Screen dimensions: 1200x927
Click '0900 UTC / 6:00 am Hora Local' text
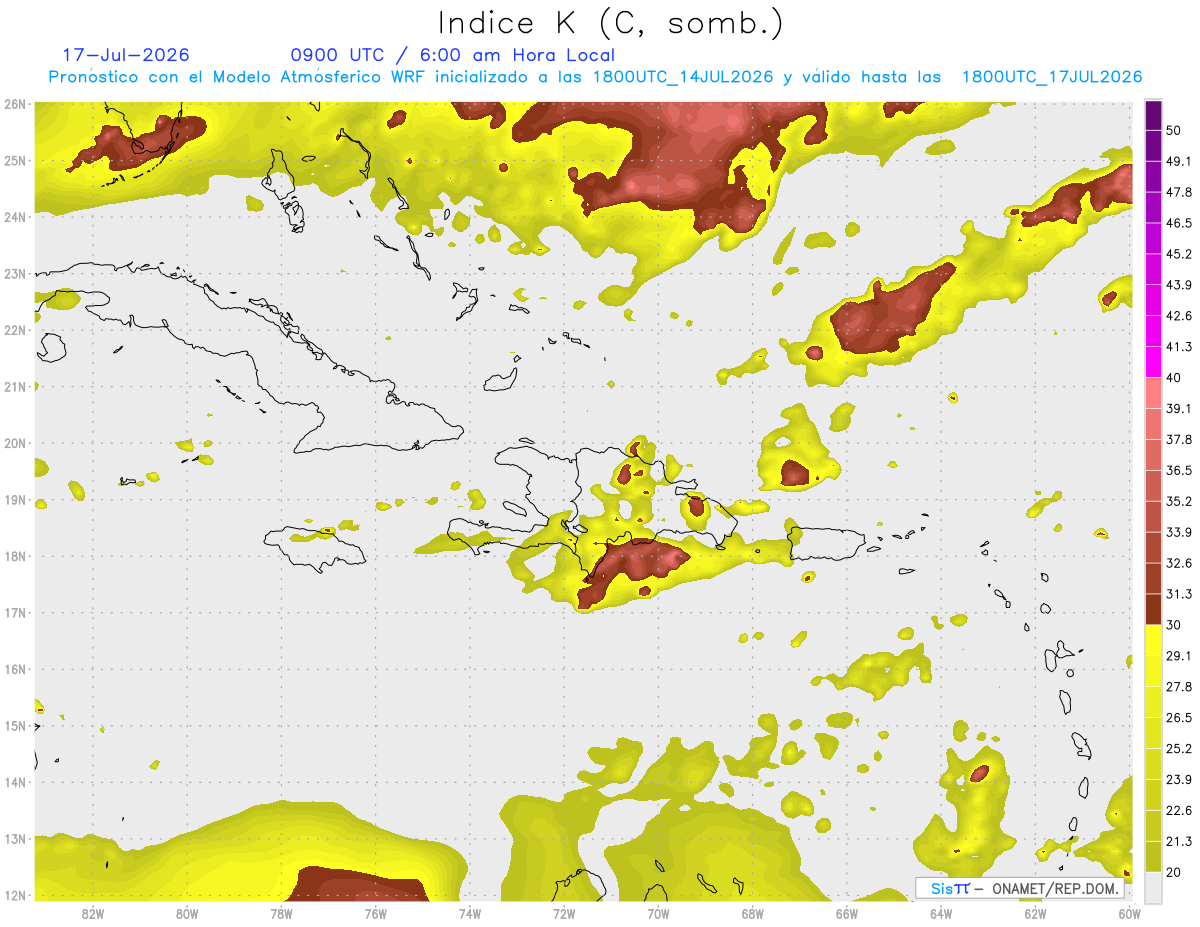click(453, 55)
